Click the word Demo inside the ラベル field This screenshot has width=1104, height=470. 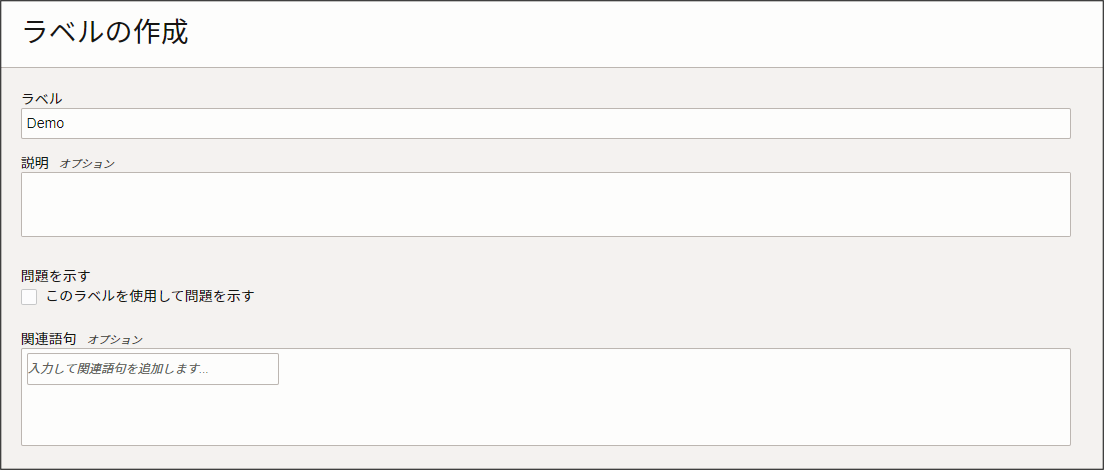(46, 123)
